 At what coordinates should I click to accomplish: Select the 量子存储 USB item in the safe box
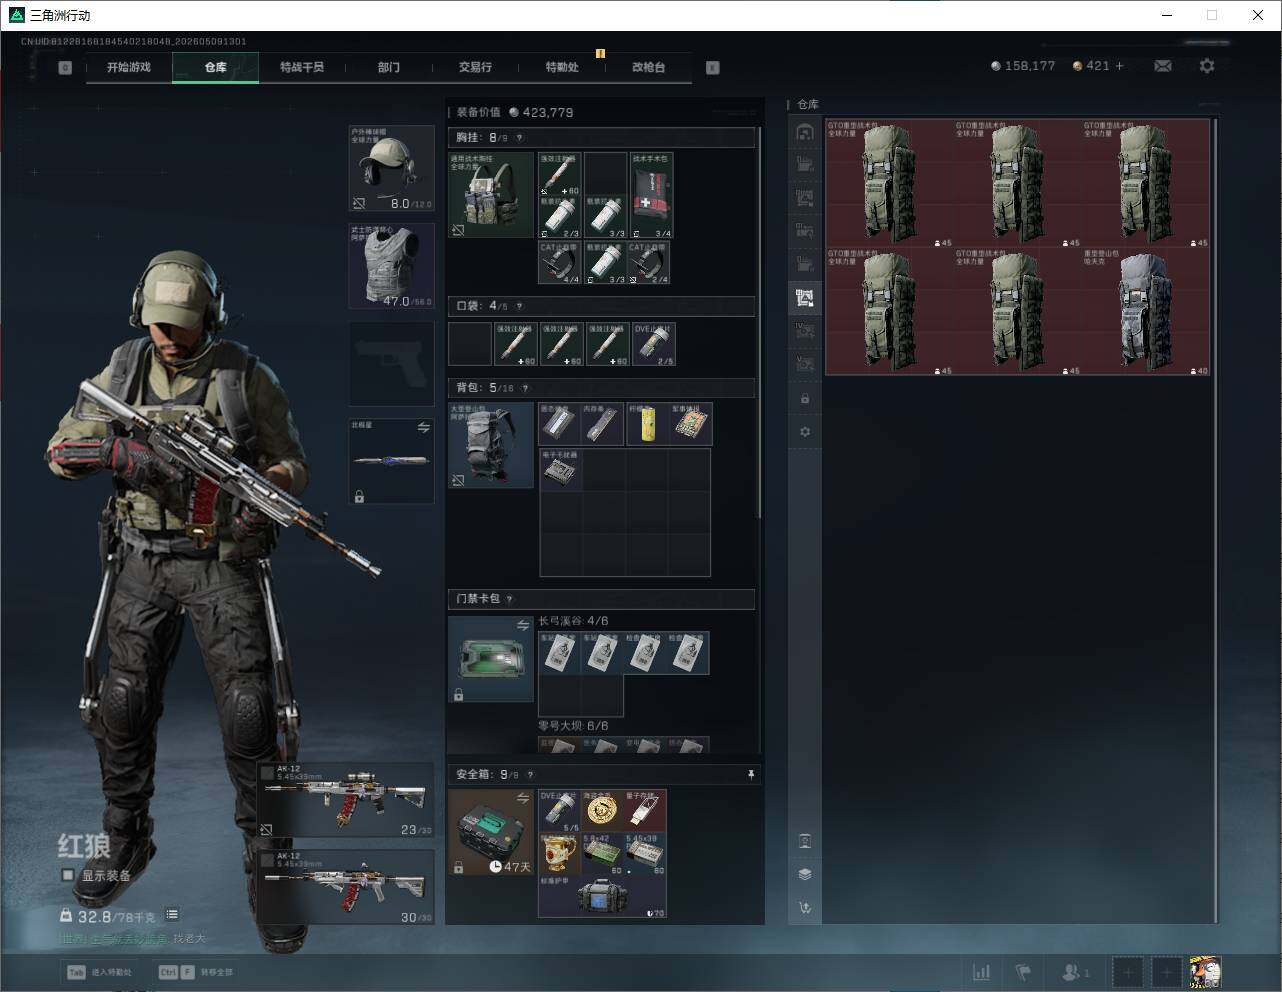coord(645,810)
